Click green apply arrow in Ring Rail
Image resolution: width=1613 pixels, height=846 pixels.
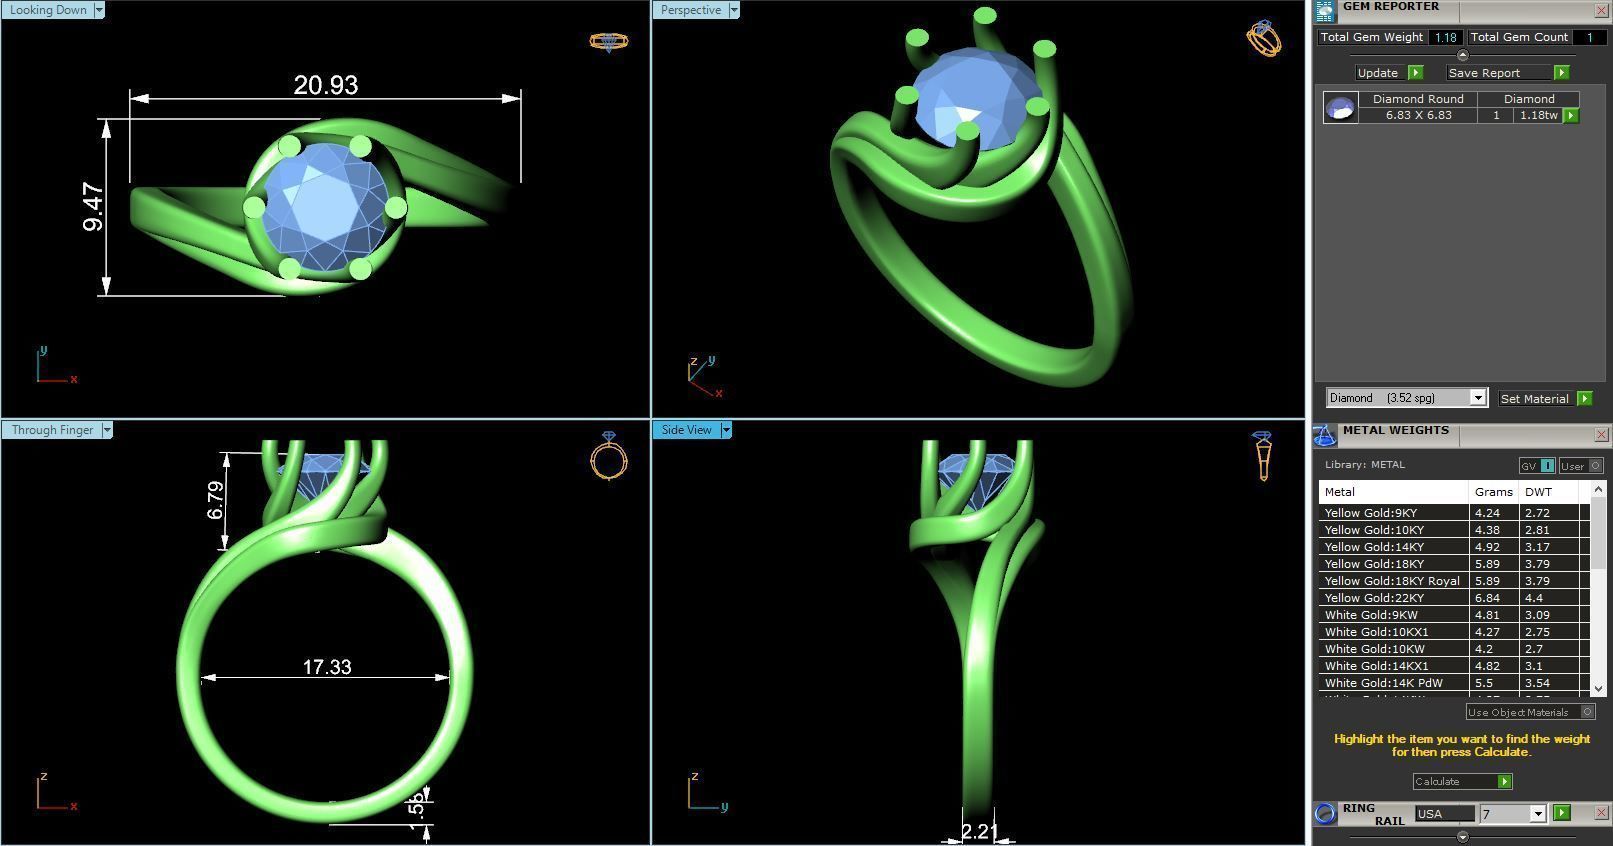coord(1562,813)
